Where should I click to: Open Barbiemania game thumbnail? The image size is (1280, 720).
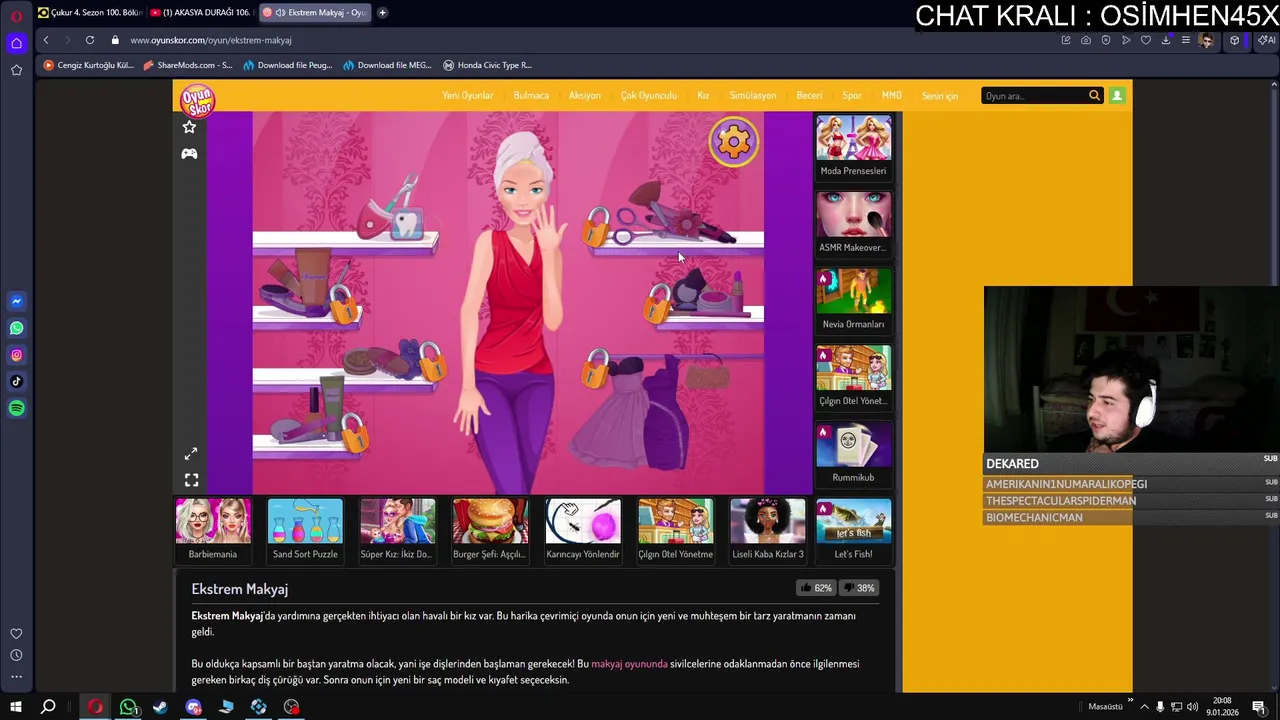pos(213,530)
